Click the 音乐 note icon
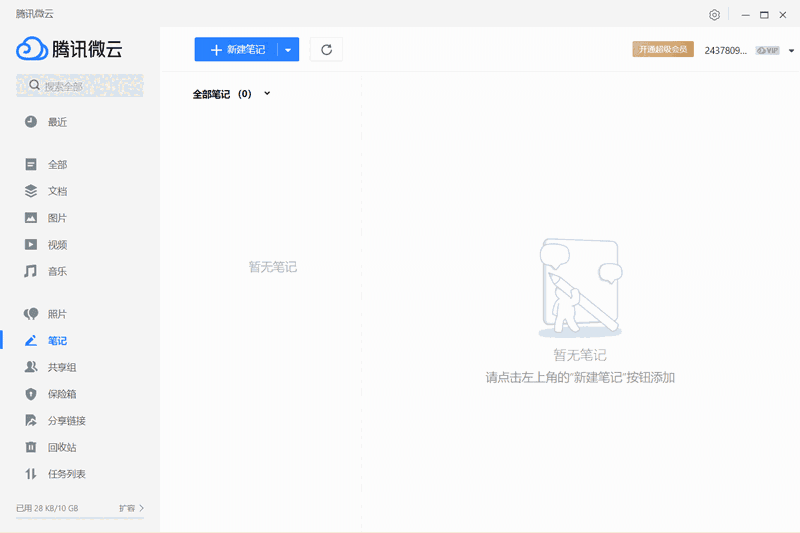800x533 pixels. click(31, 271)
